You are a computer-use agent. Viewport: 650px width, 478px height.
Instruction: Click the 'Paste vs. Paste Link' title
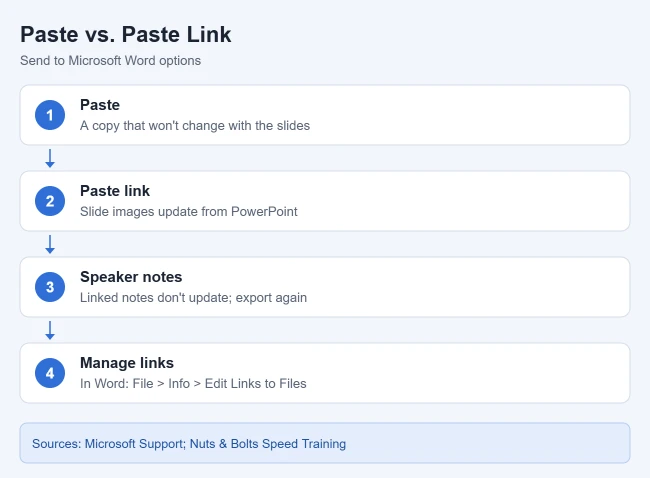click(x=126, y=34)
